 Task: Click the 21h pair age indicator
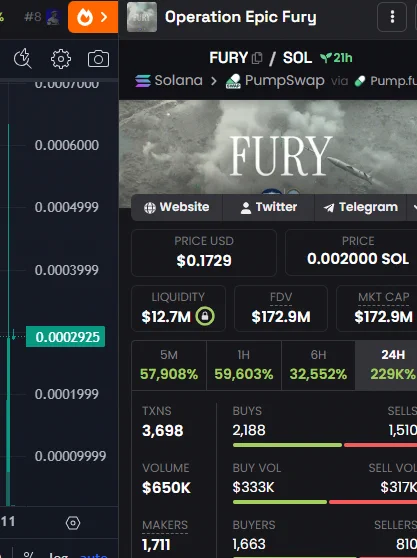[336, 58]
